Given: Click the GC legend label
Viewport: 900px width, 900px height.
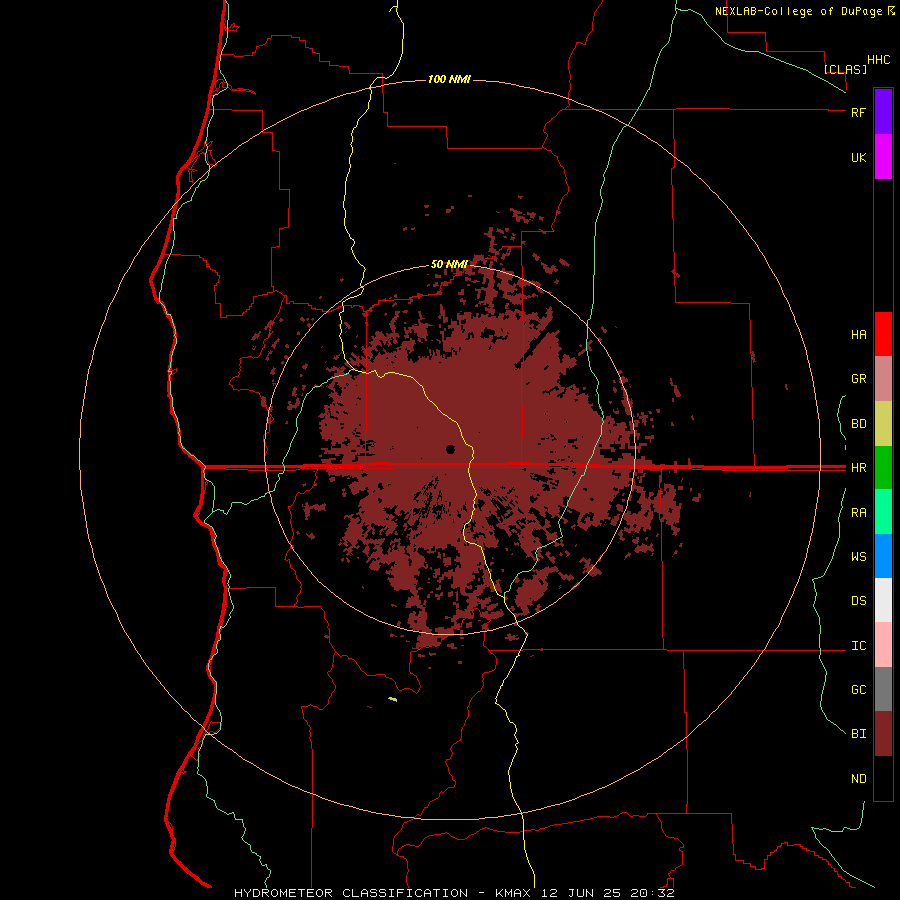Looking at the screenshot, I should point(858,689).
